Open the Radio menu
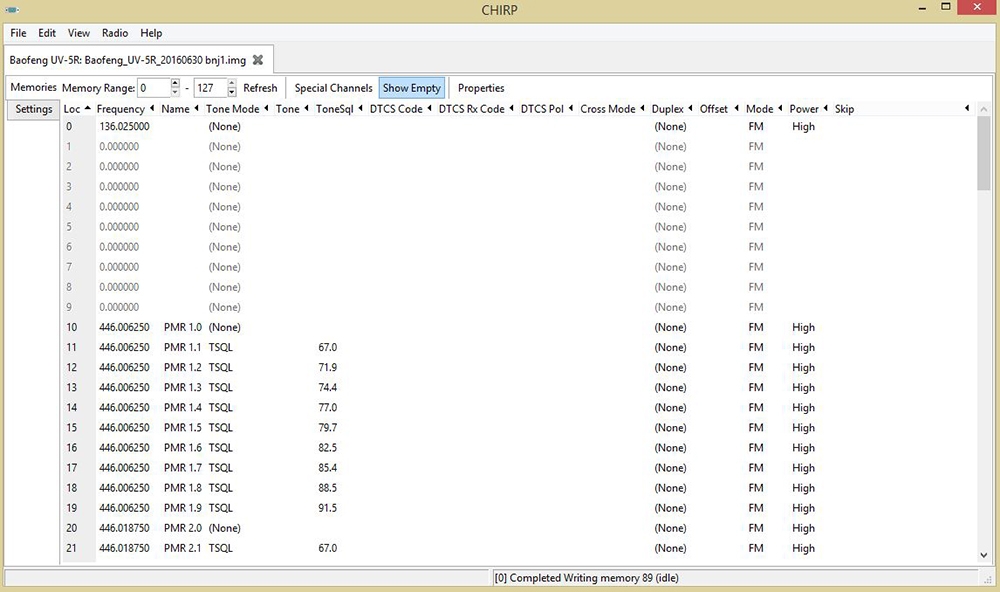 tap(115, 33)
